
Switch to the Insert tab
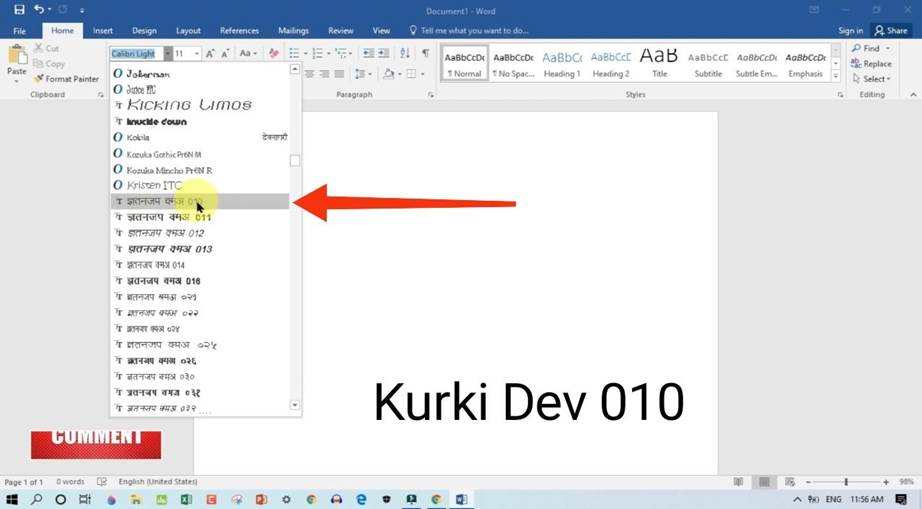point(103,31)
